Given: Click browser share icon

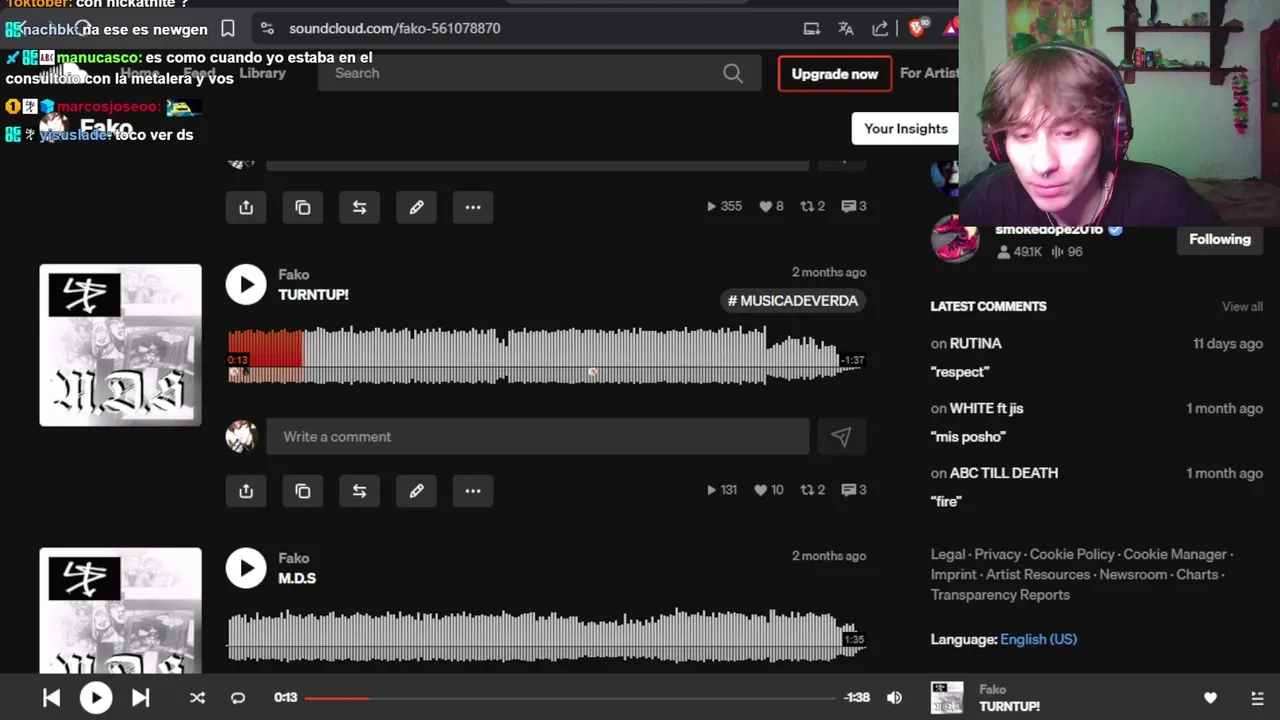Looking at the screenshot, I should coord(880,28).
